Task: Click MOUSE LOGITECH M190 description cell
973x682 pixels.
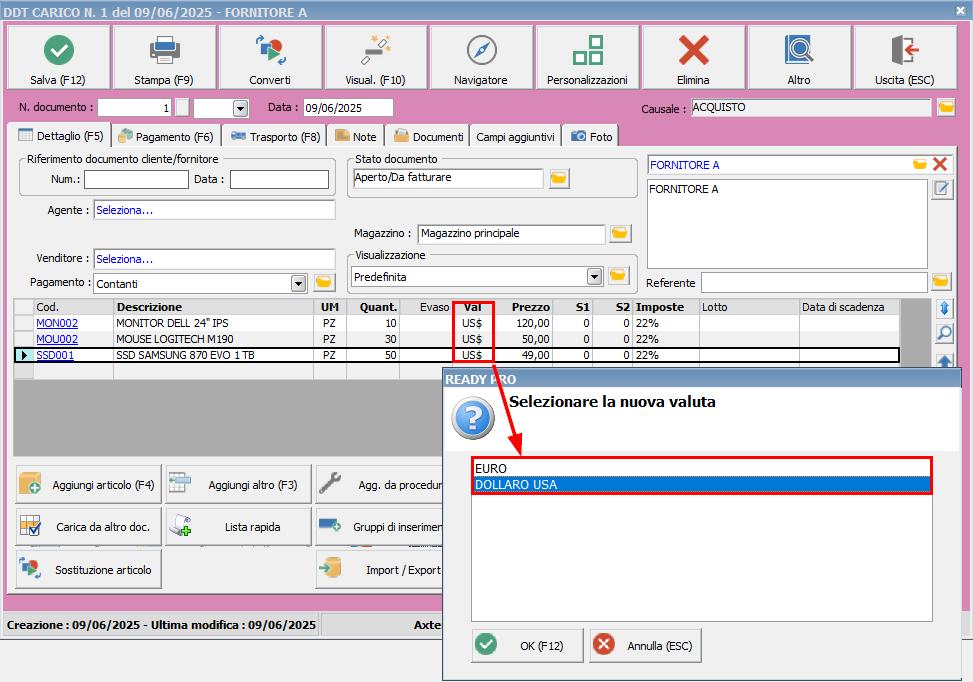Action: point(213,339)
